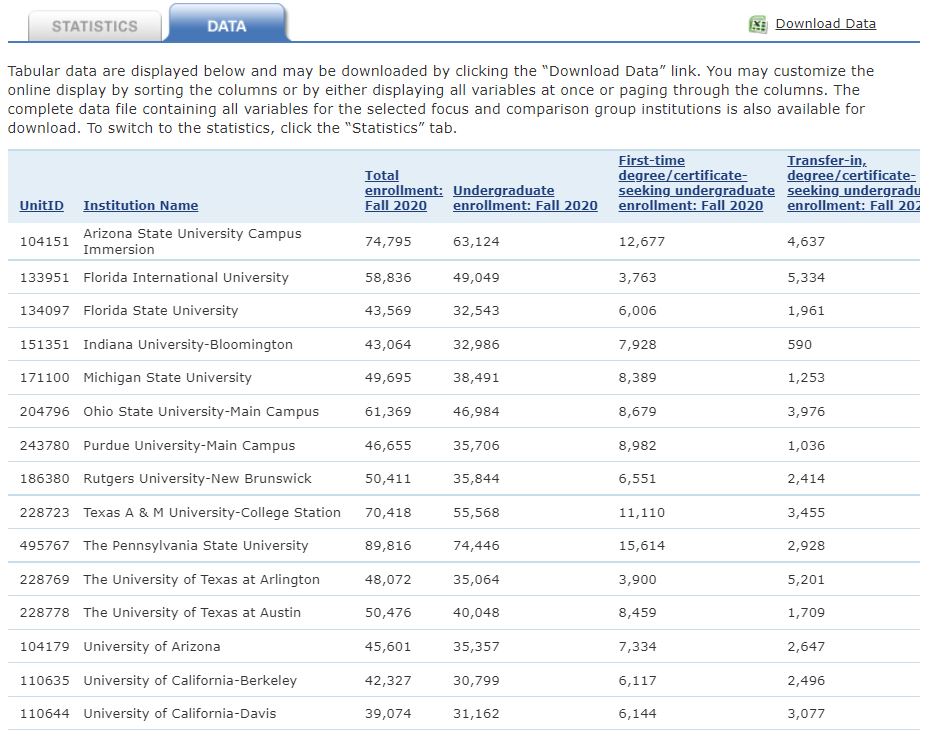Click undergraduate enrollment value 32,986
This screenshot has width=930, height=740.
476,345
